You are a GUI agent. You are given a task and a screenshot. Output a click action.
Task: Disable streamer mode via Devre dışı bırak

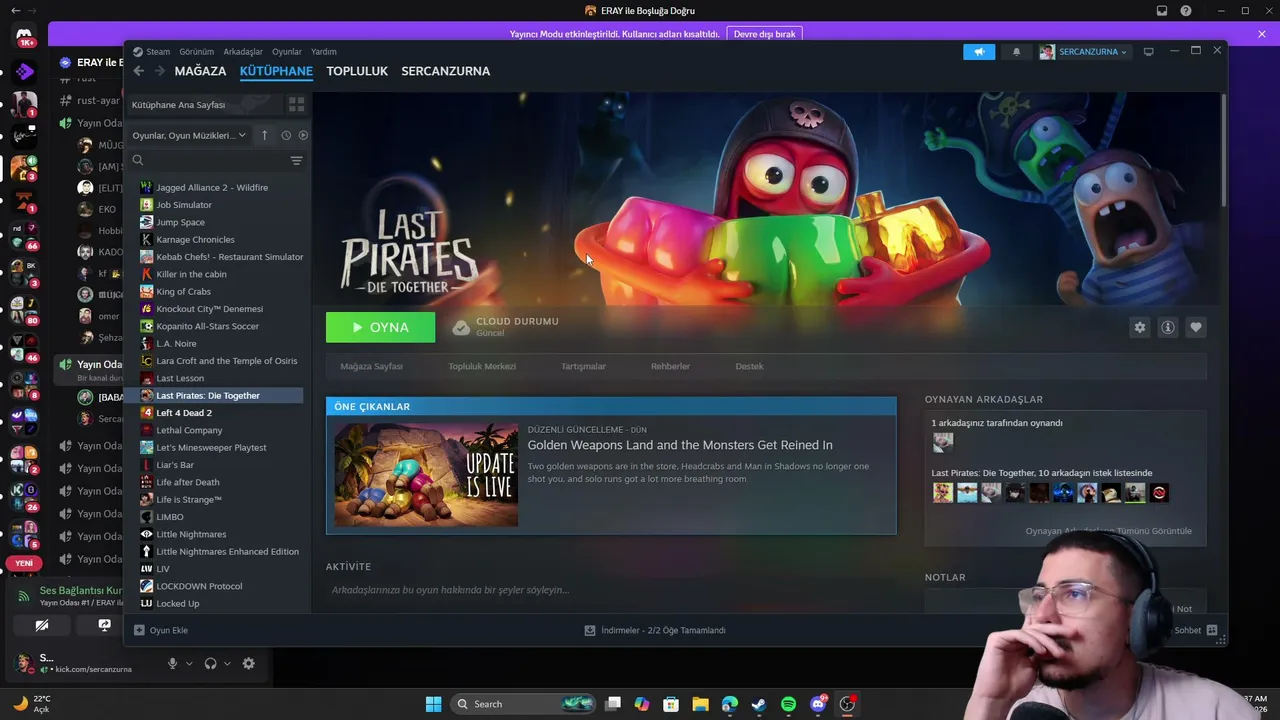(764, 34)
